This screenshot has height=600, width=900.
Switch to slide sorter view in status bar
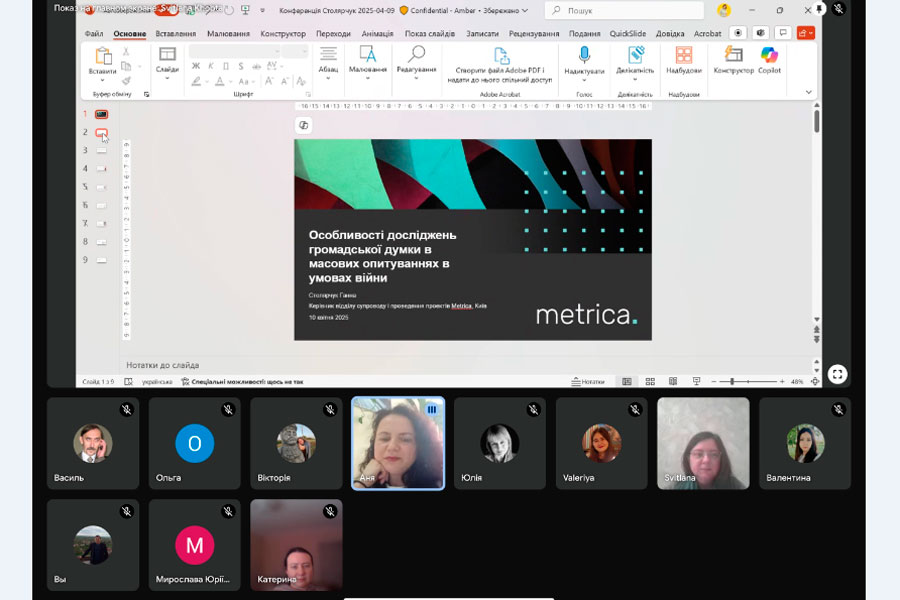click(x=650, y=382)
